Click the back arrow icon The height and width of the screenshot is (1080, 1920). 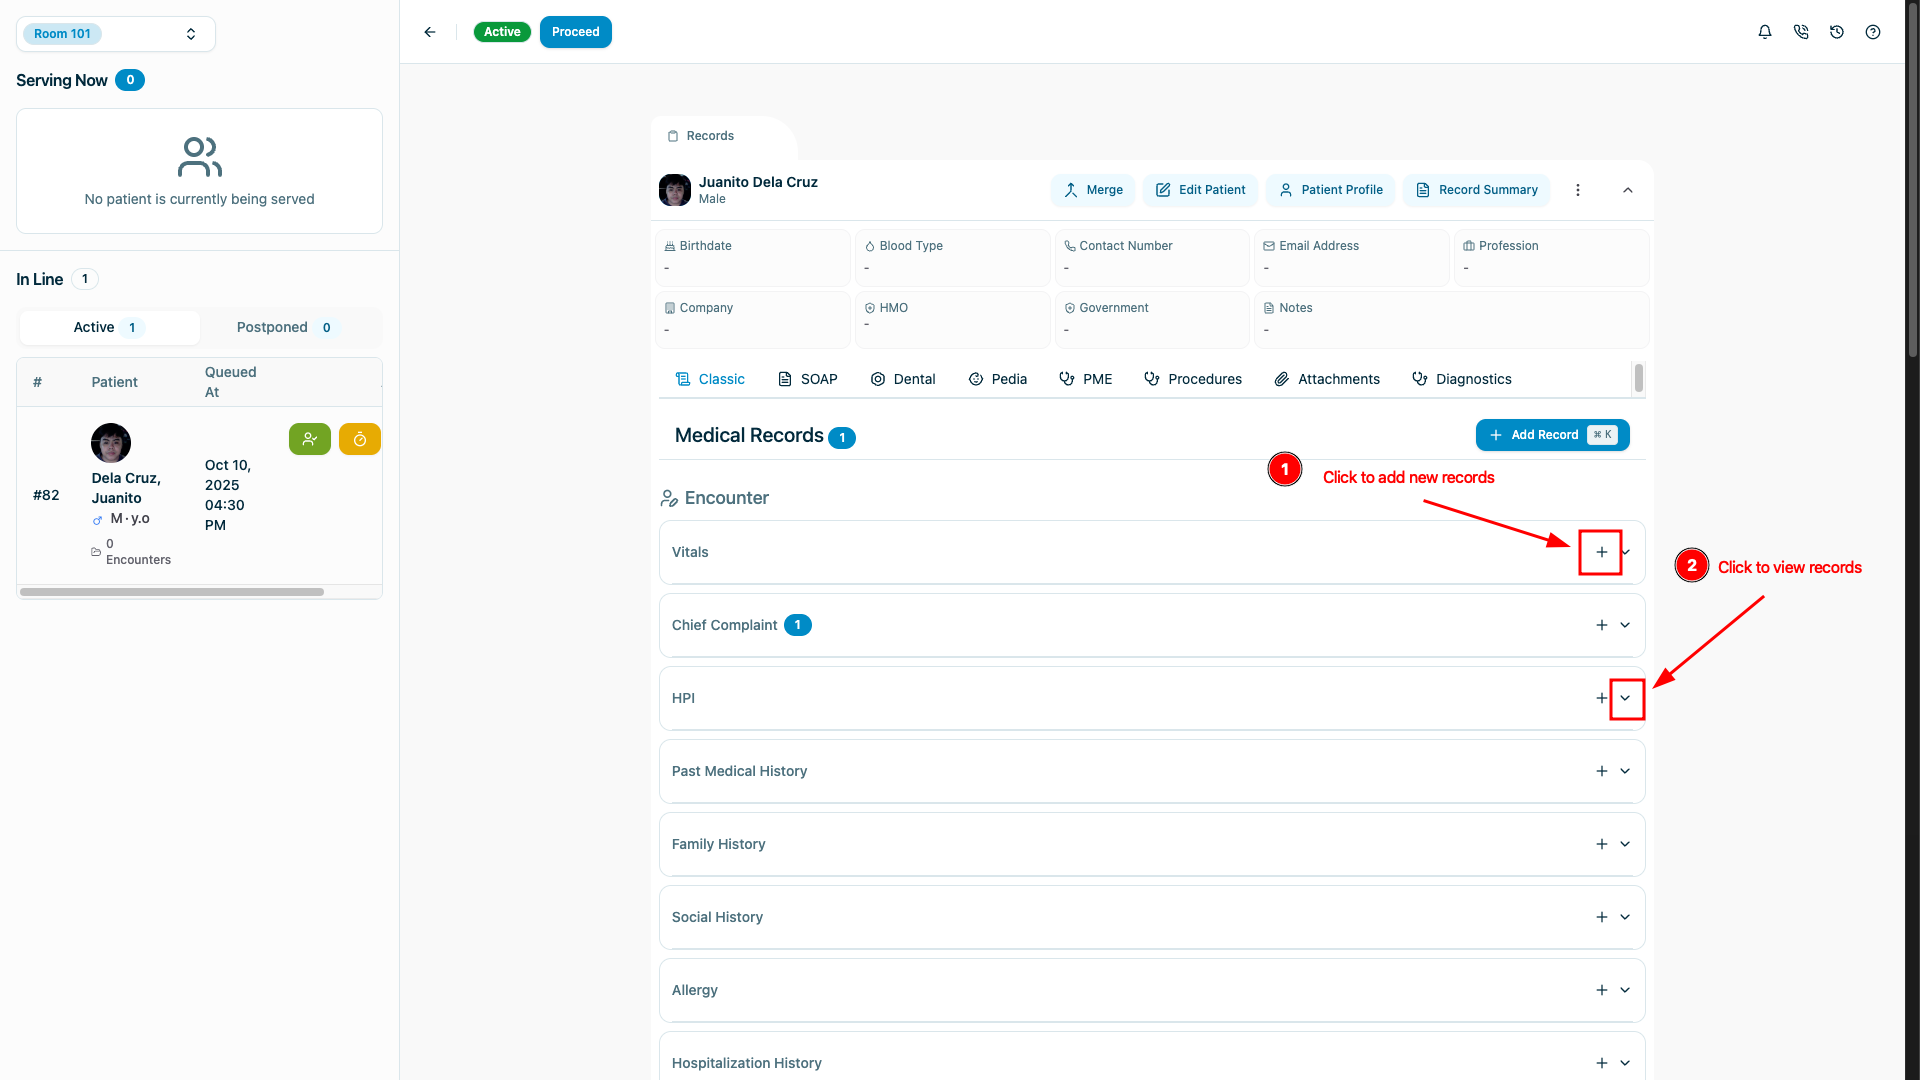pos(430,32)
